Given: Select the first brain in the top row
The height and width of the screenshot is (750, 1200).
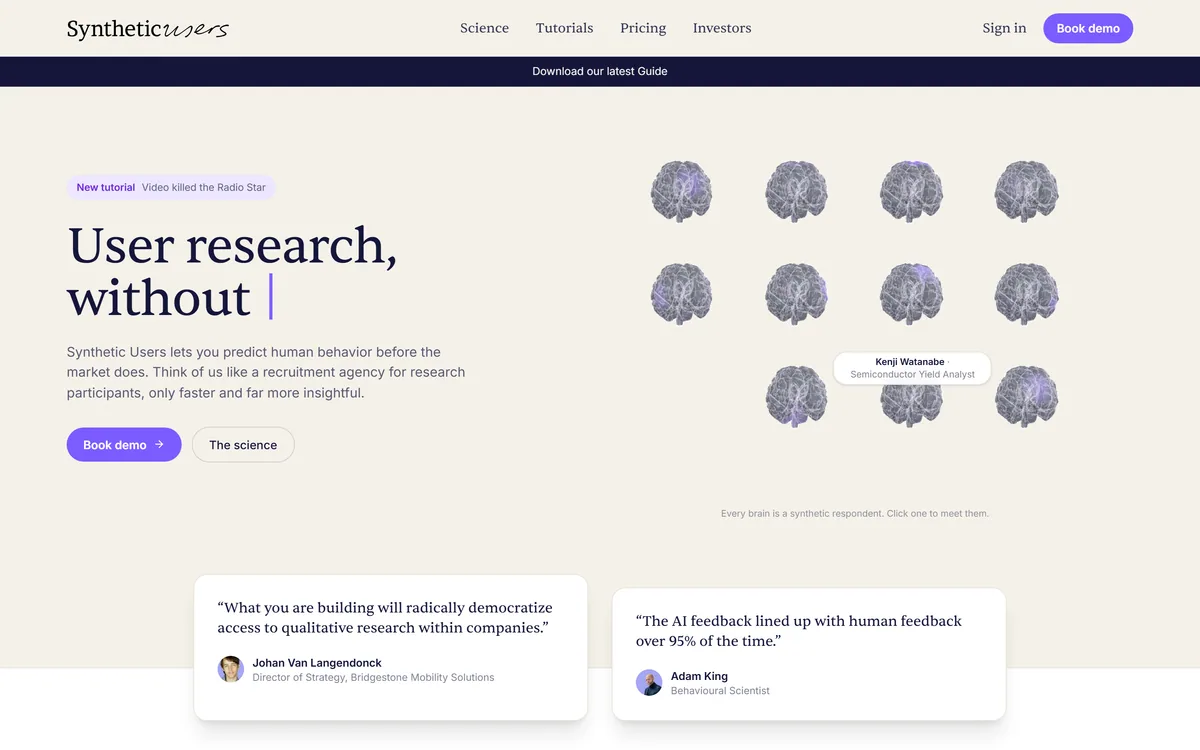Looking at the screenshot, I should (x=681, y=191).
